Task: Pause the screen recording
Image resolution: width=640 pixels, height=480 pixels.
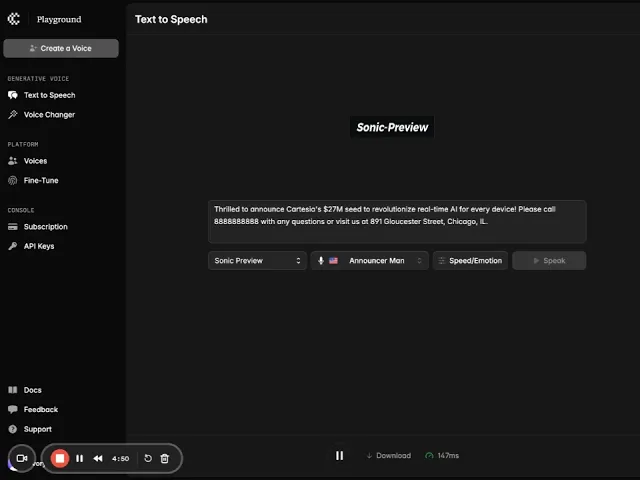Action: (x=80, y=458)
